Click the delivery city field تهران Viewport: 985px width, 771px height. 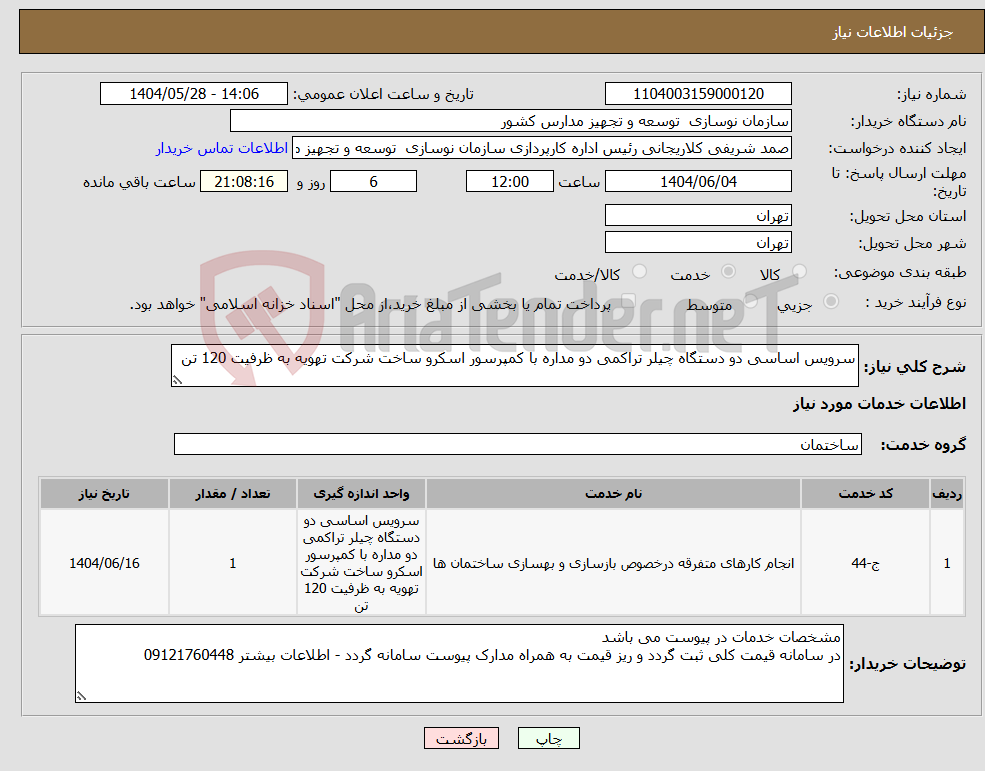[698, 243]
